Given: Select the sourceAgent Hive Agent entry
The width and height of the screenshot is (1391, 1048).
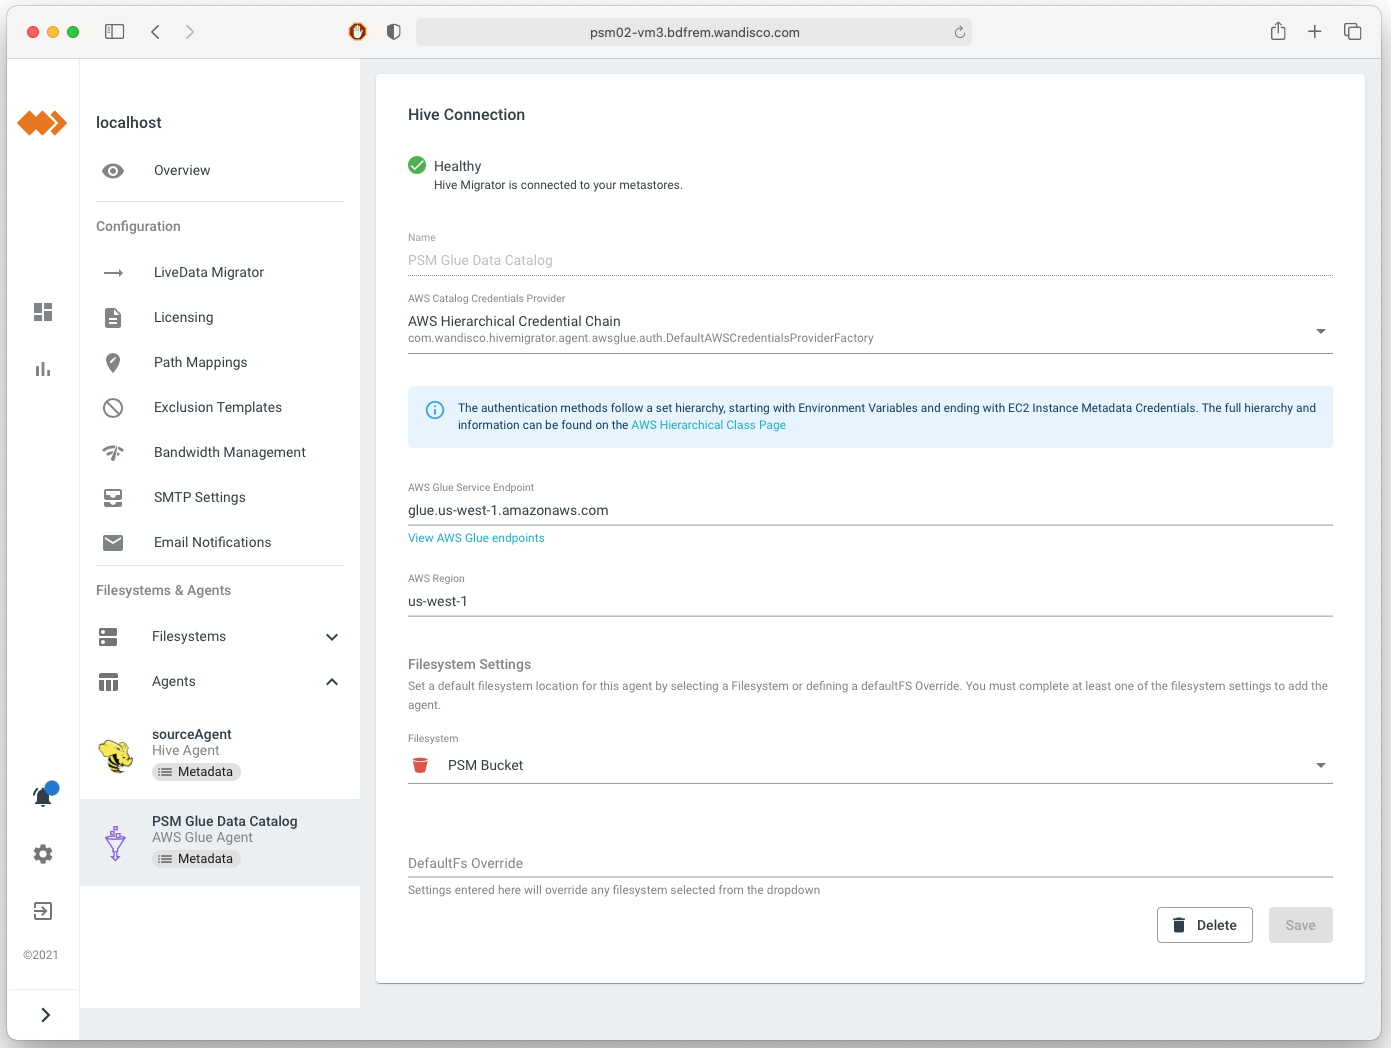Looking at the screenshot, I should coord(220,756).
